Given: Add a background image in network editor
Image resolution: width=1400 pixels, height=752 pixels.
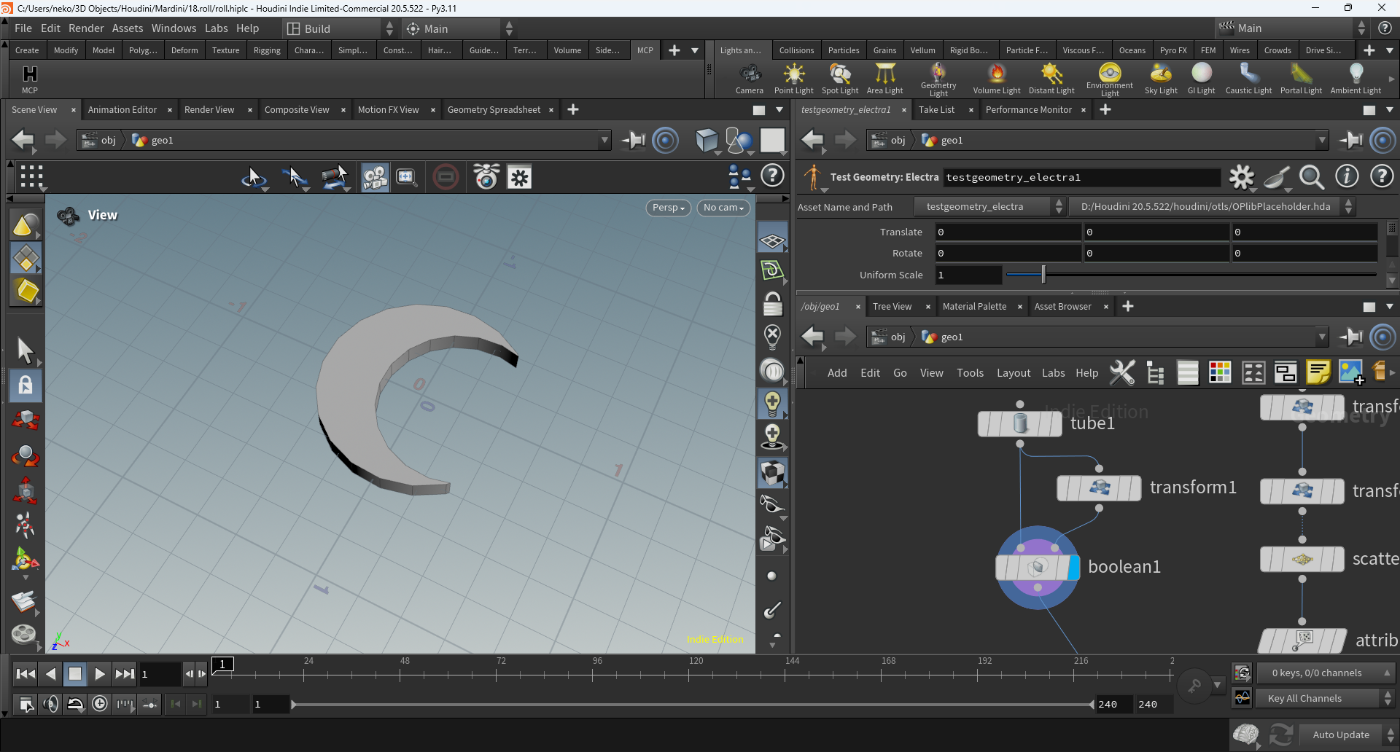Looking at the screenshot, I should point(1351,373).
